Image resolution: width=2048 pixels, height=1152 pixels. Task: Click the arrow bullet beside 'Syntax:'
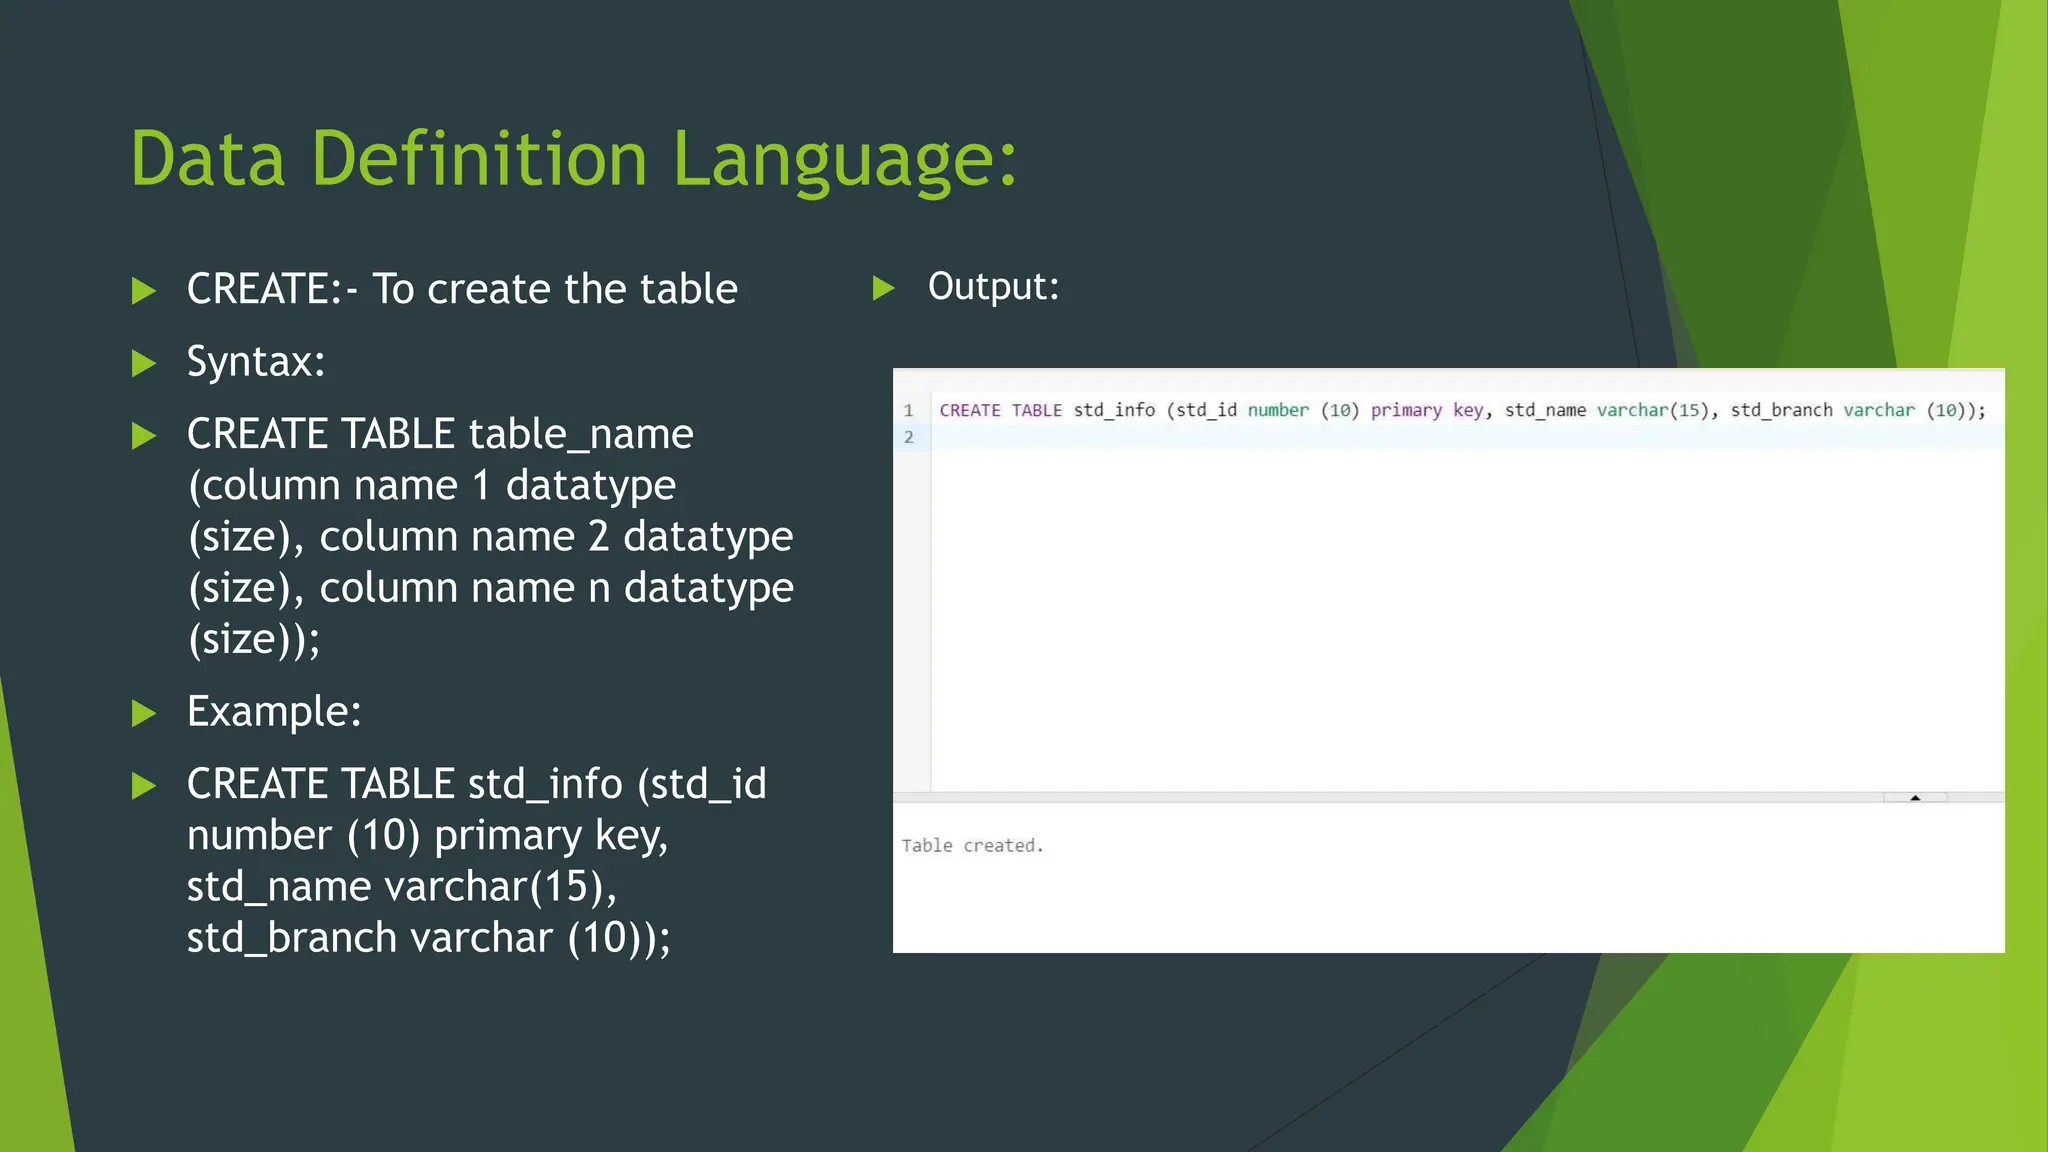[x=144, y=363]
